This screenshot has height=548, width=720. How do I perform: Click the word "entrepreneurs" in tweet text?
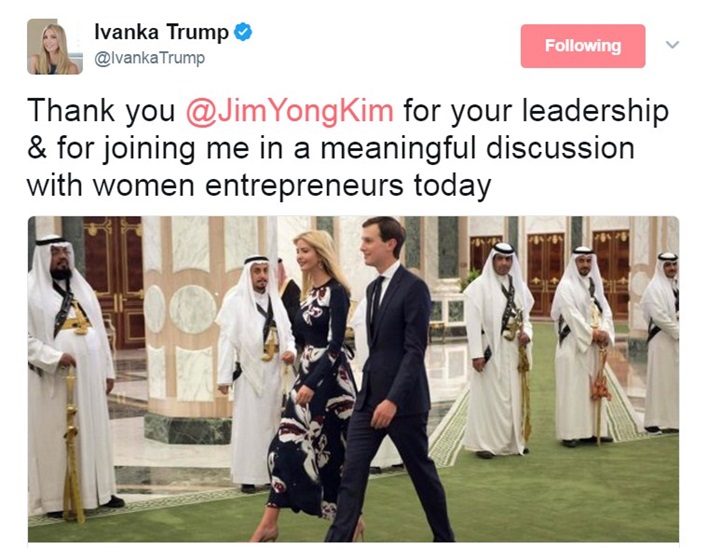point(304,186)
